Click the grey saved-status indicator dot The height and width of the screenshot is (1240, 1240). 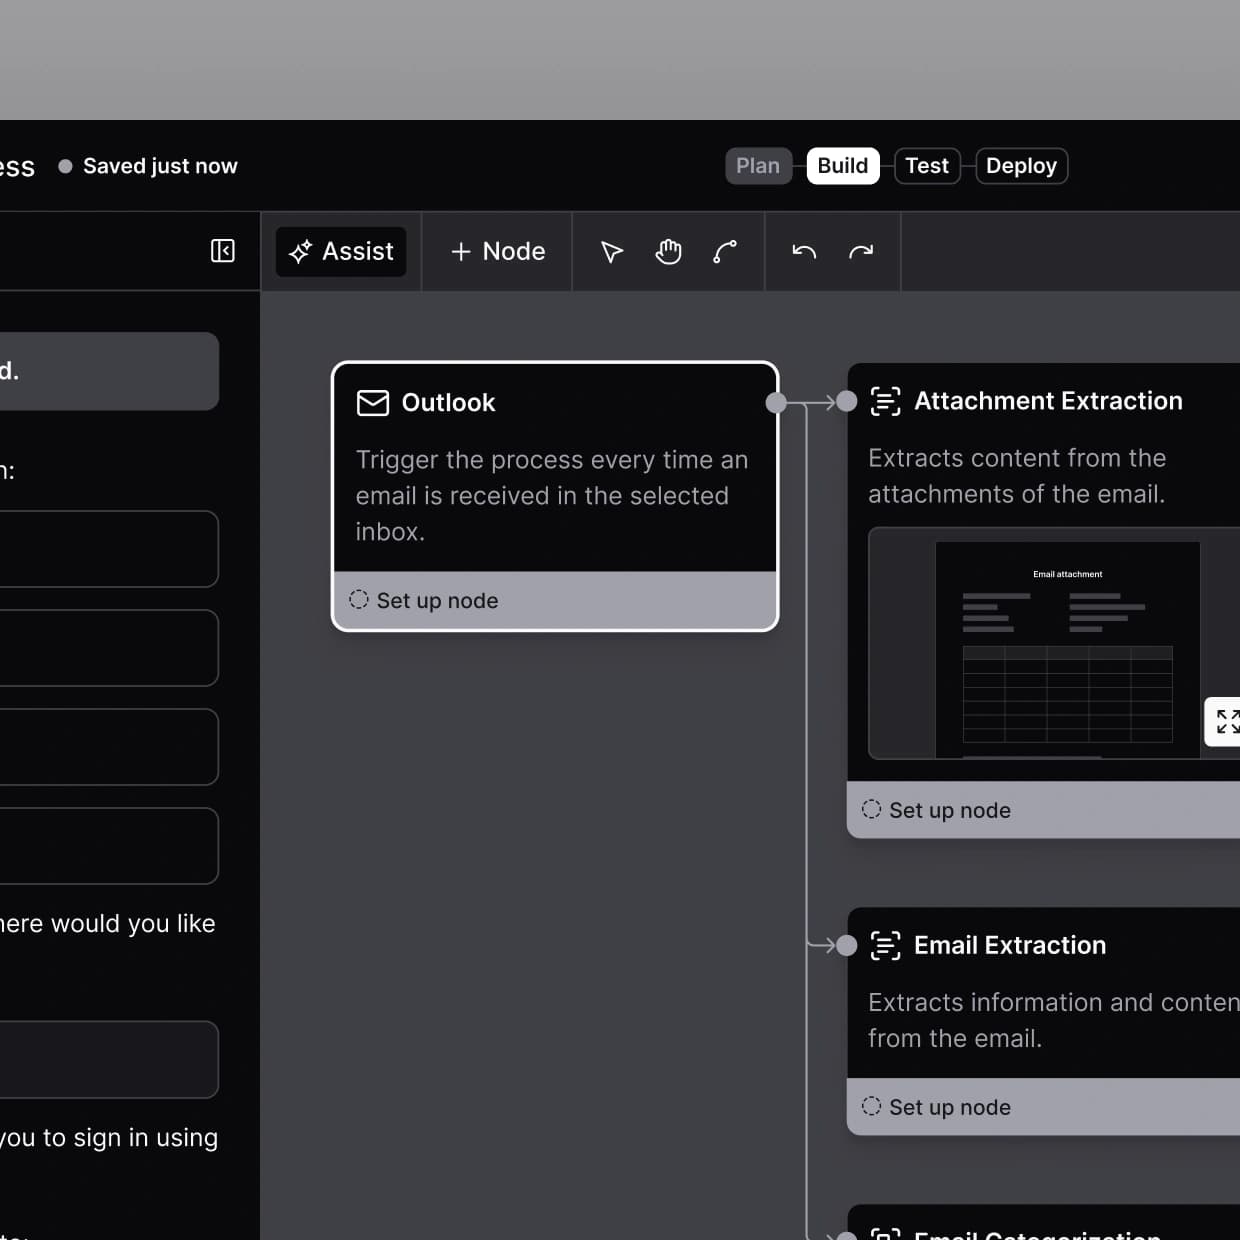[x=65, y=166]
